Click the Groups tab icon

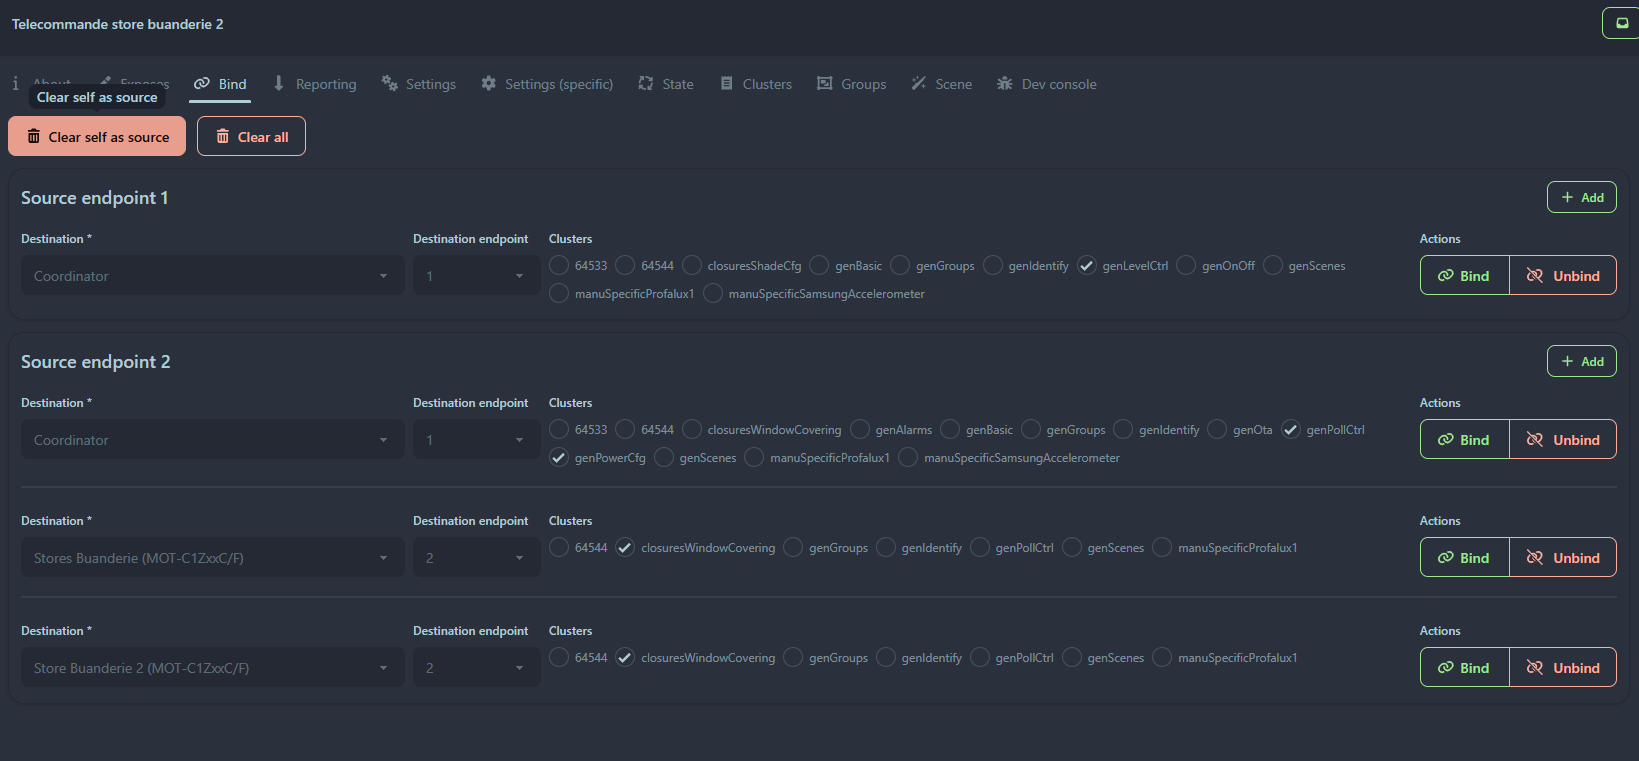(824, 84)
